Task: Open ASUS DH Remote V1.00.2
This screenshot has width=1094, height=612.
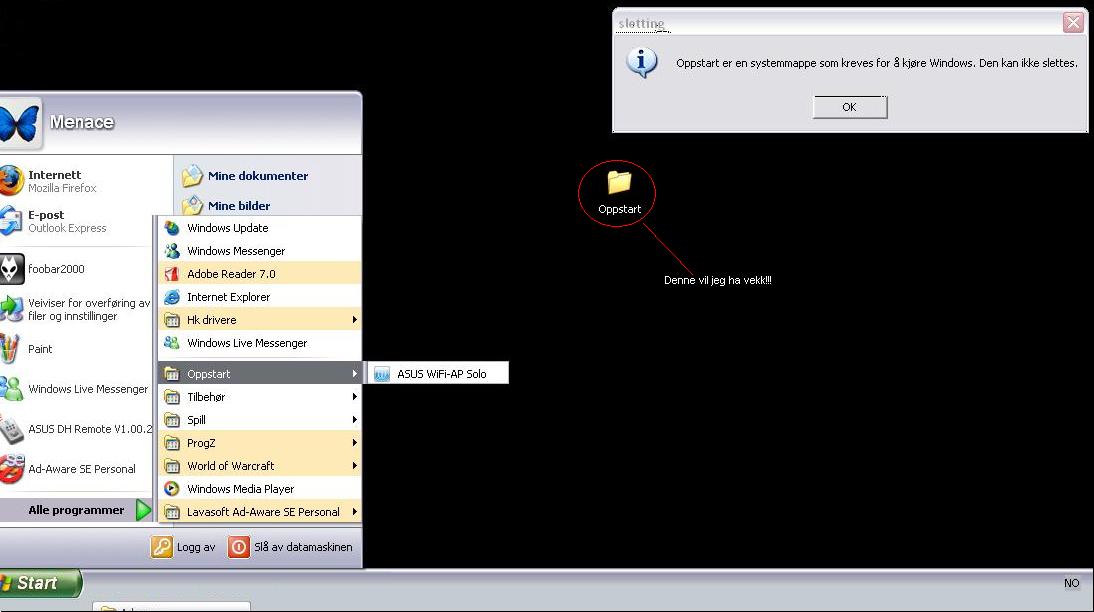Action: 77,429
